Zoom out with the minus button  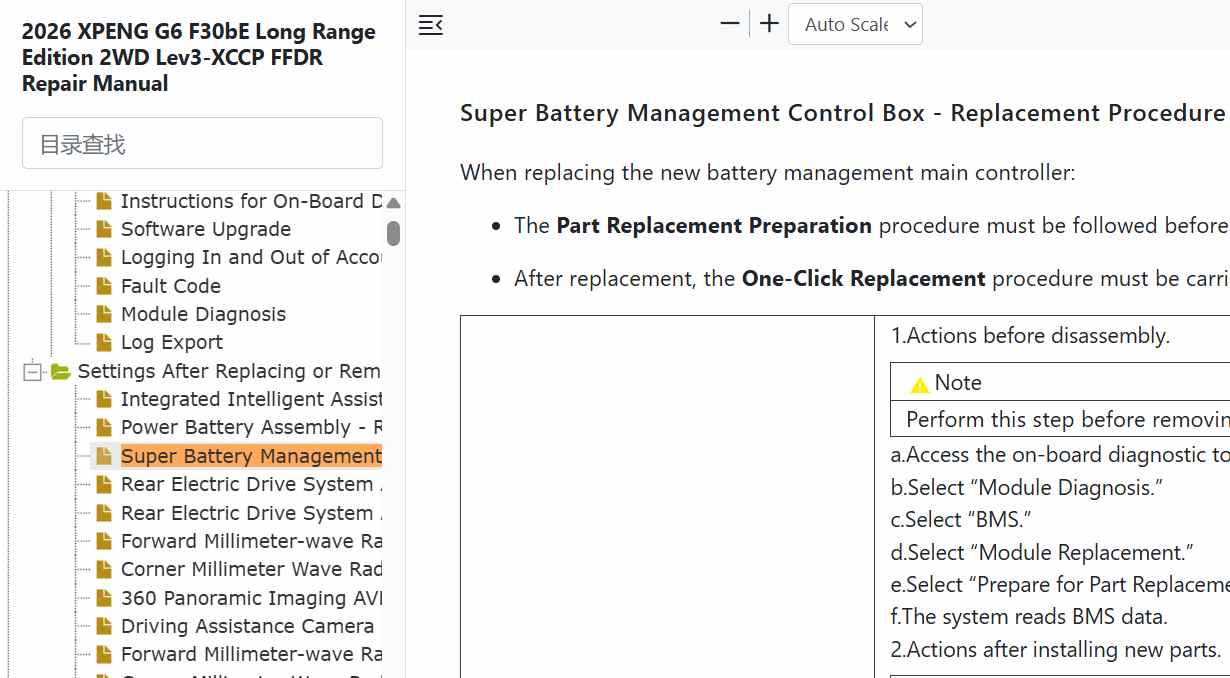coord(730,24)
